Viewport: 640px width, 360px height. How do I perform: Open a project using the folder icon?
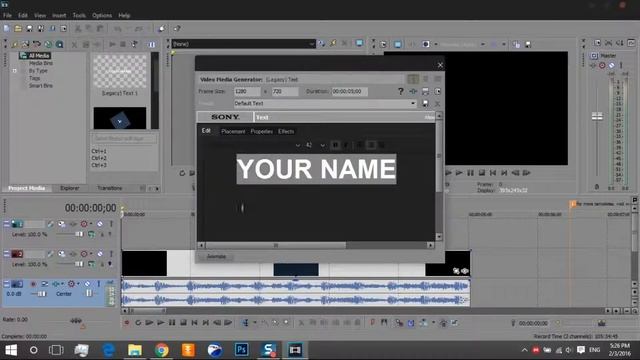[x=18, y=29]
